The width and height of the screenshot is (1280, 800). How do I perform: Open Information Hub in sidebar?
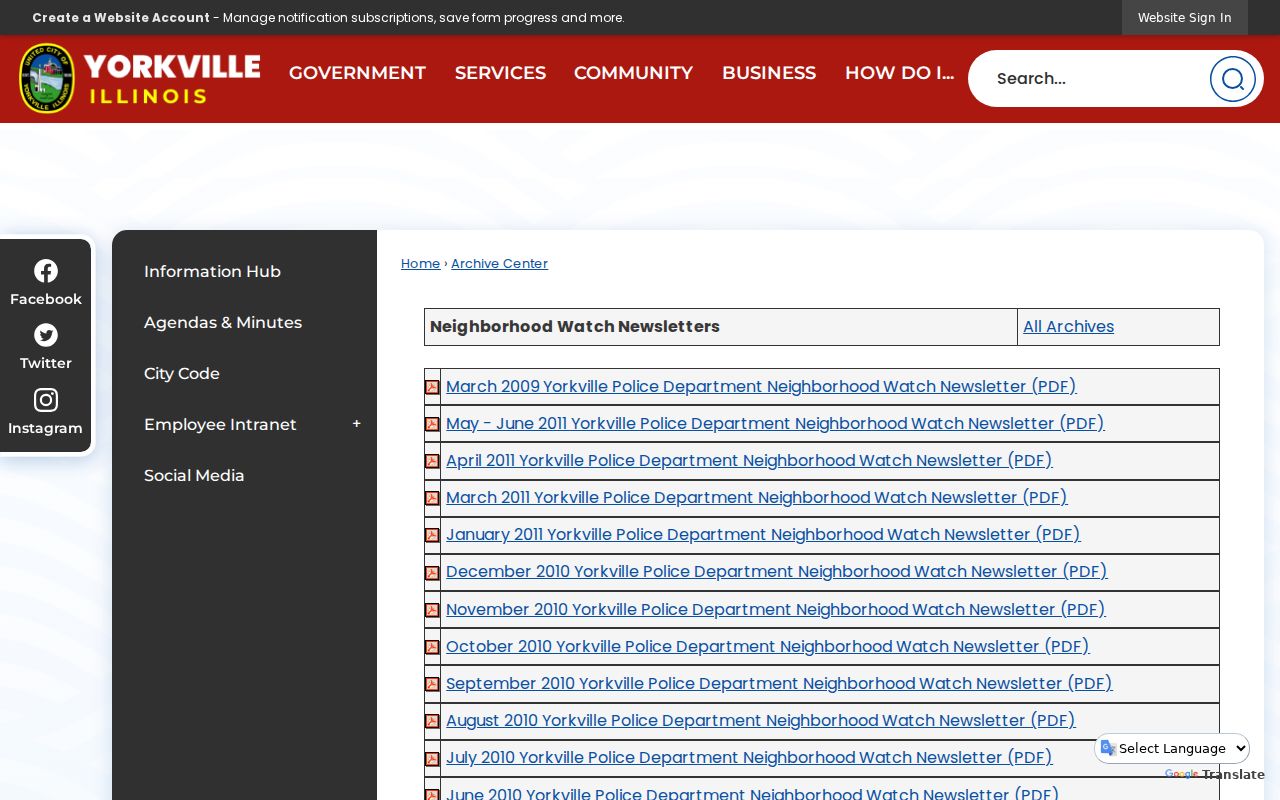point(212,271)
